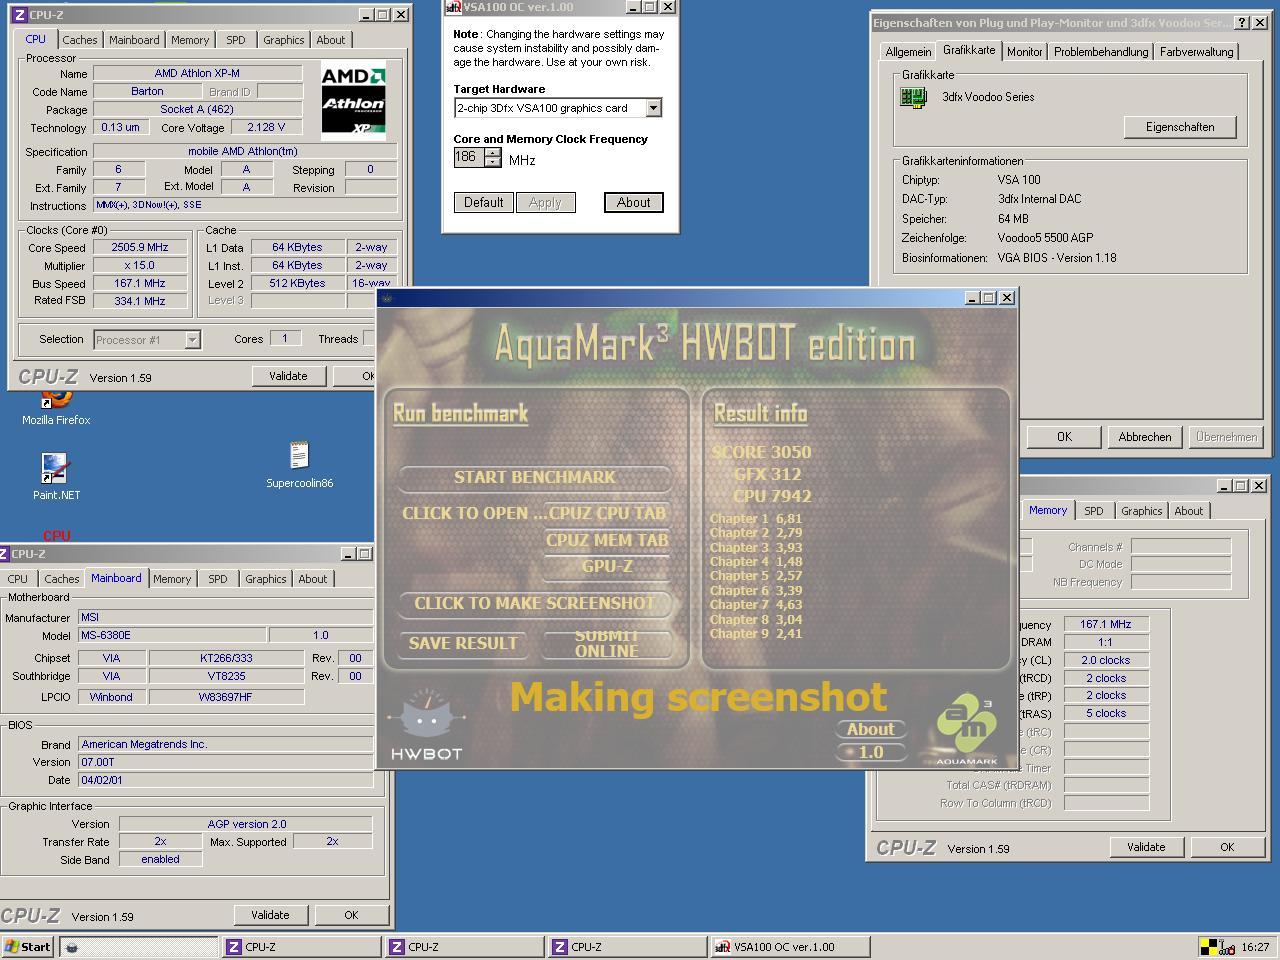Click START BENCHMARK in AquaMark
The height and width of the screenshot is (960, 1280).
535,478
